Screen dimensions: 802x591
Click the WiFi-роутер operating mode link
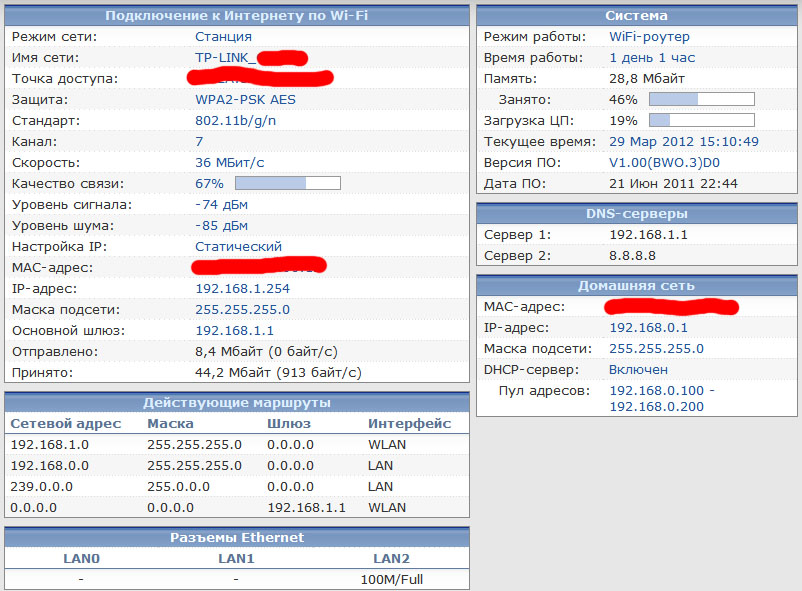649,37
